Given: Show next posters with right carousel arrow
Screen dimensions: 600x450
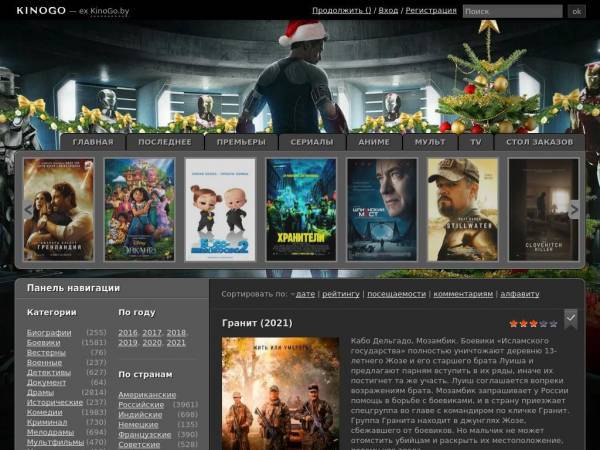Looking at the screenshot, I should click(574, 209).
